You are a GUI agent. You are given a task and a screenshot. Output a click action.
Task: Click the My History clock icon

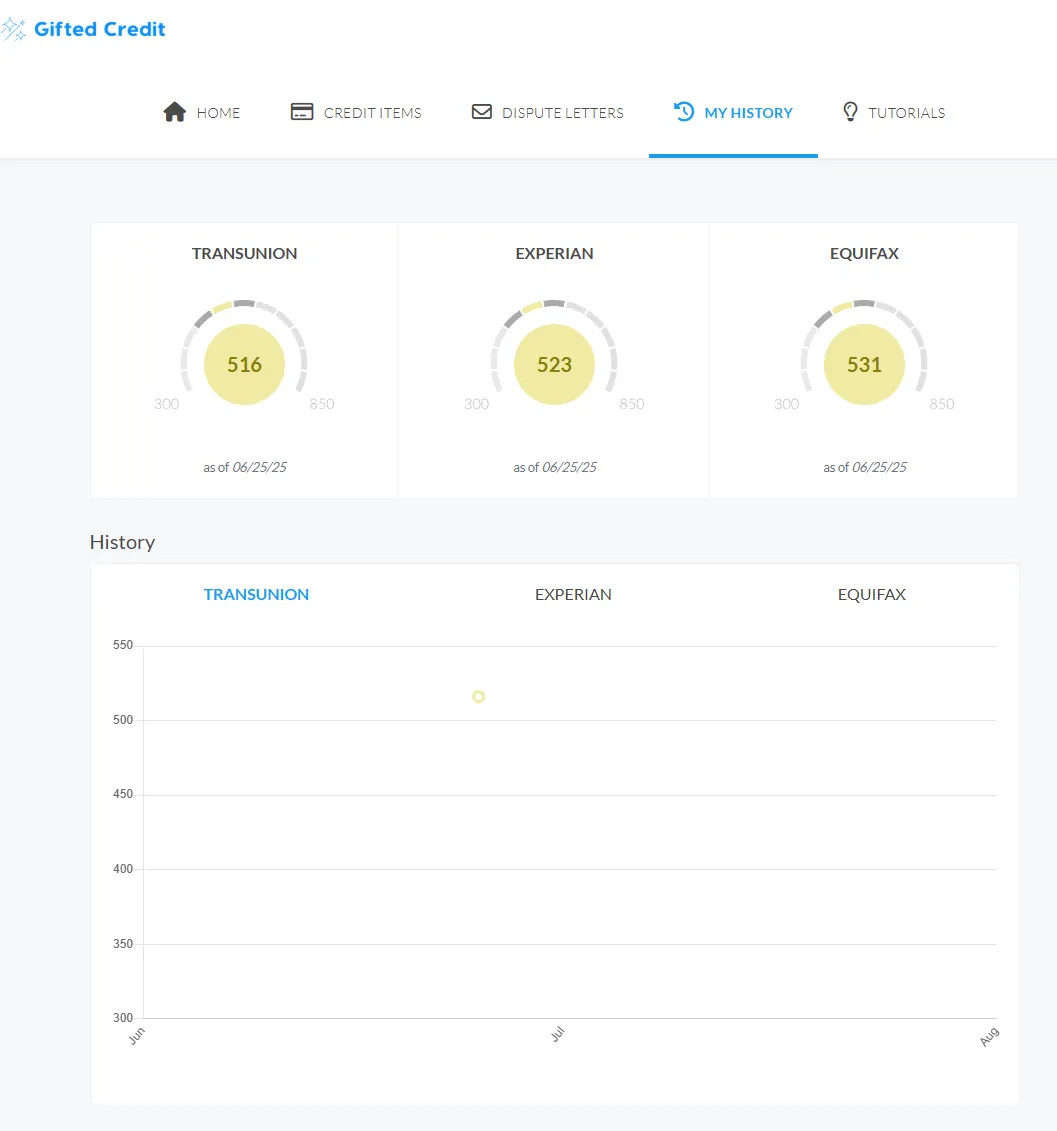point(684,112)
